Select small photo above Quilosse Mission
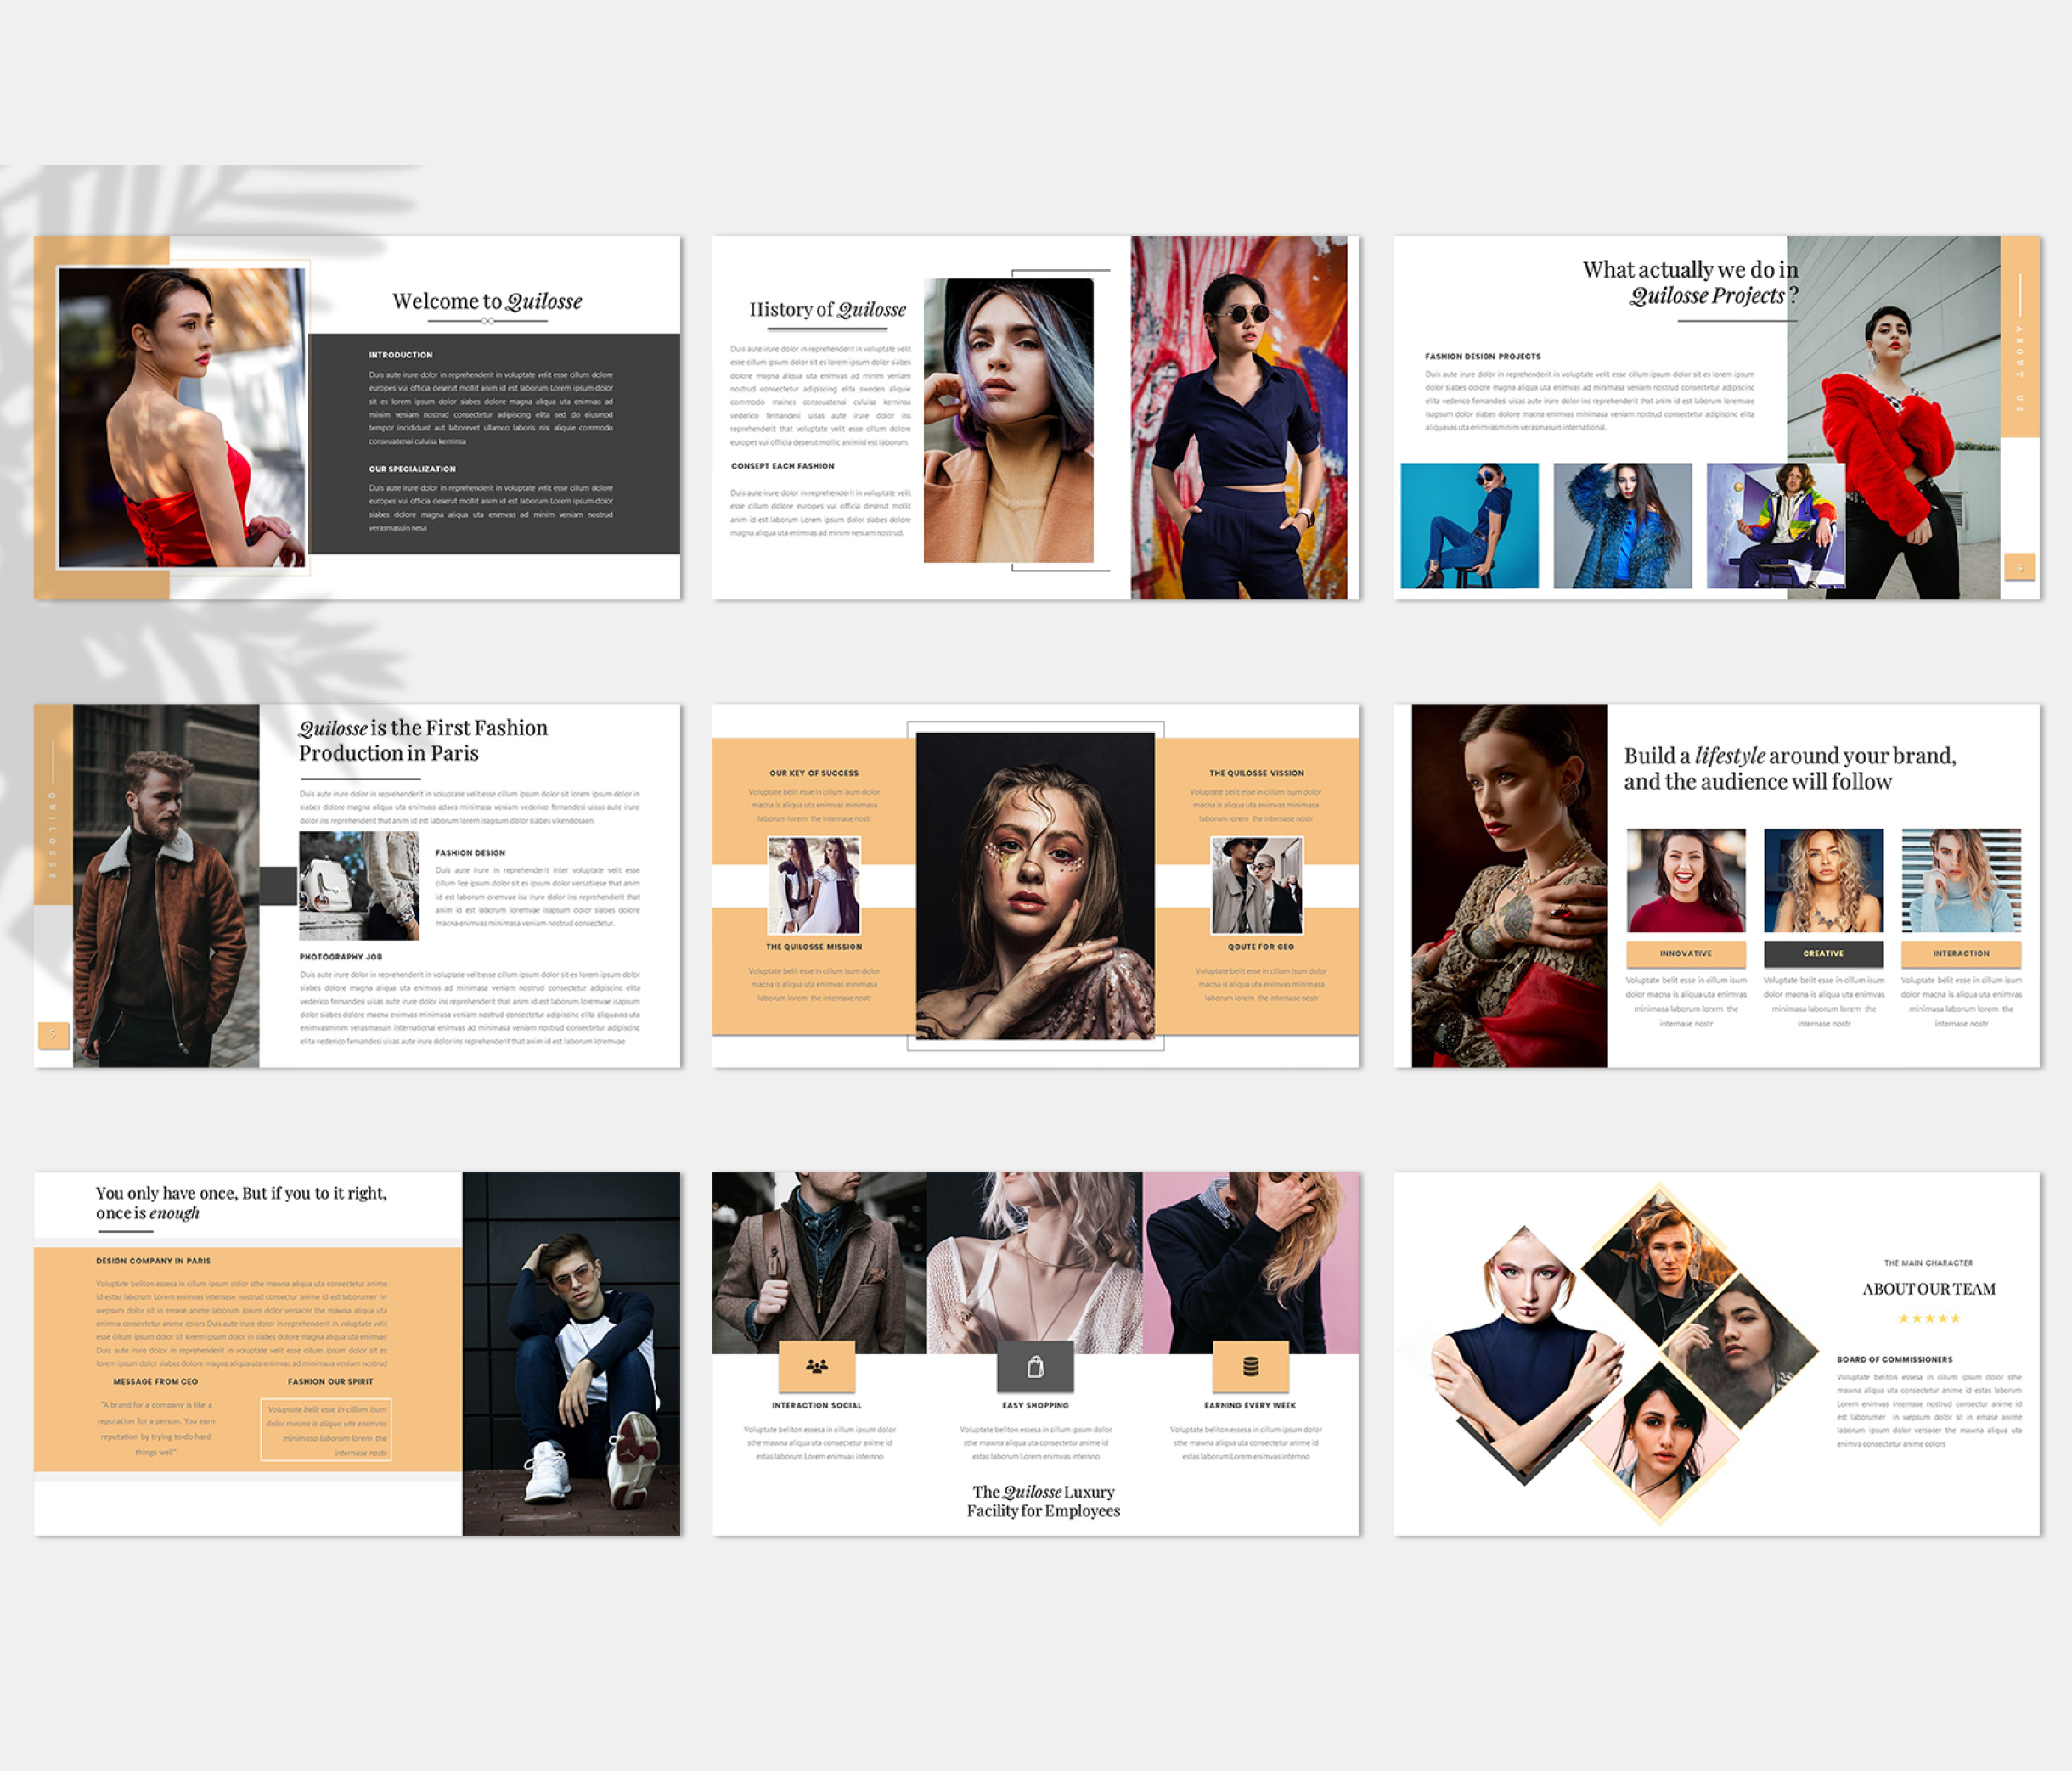The width and height of the screenshot is (2072, 1771). click(814, 885)
